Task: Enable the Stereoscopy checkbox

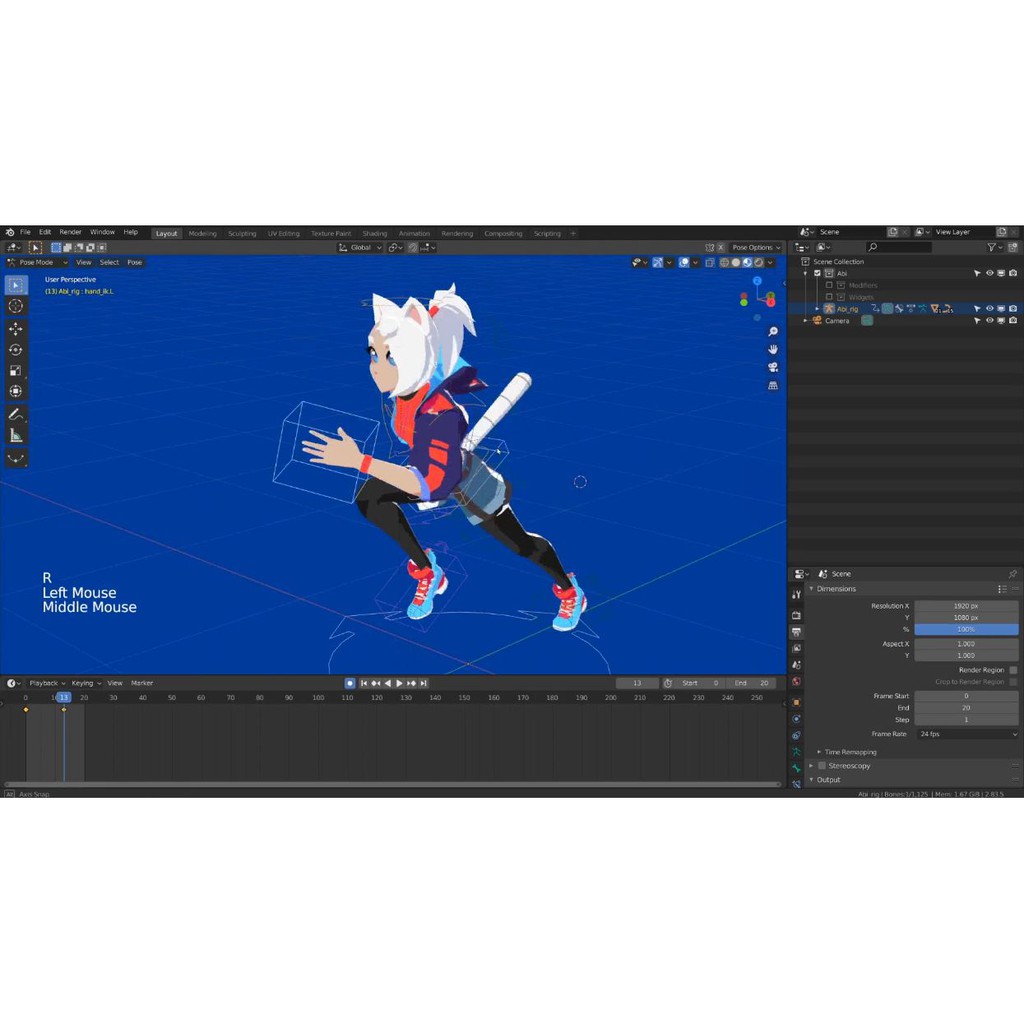Action: (x=822, y=766)
